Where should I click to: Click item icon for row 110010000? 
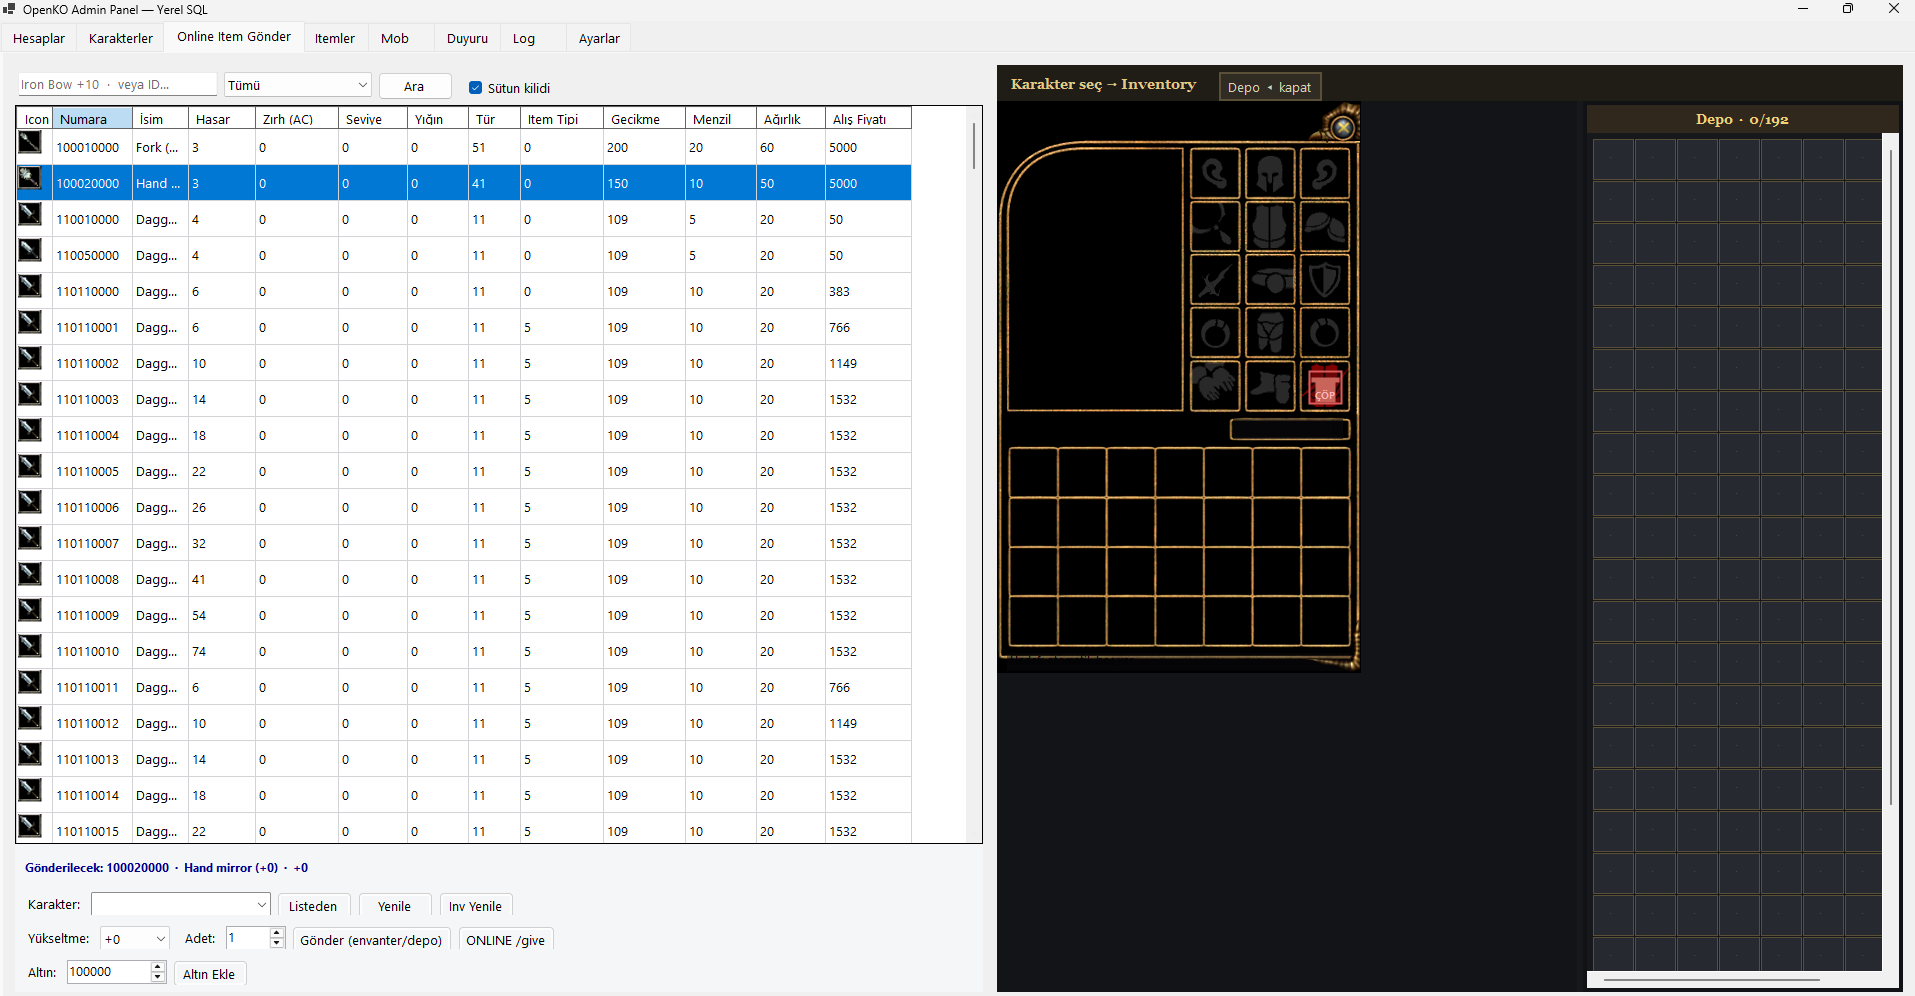[30, 214]
